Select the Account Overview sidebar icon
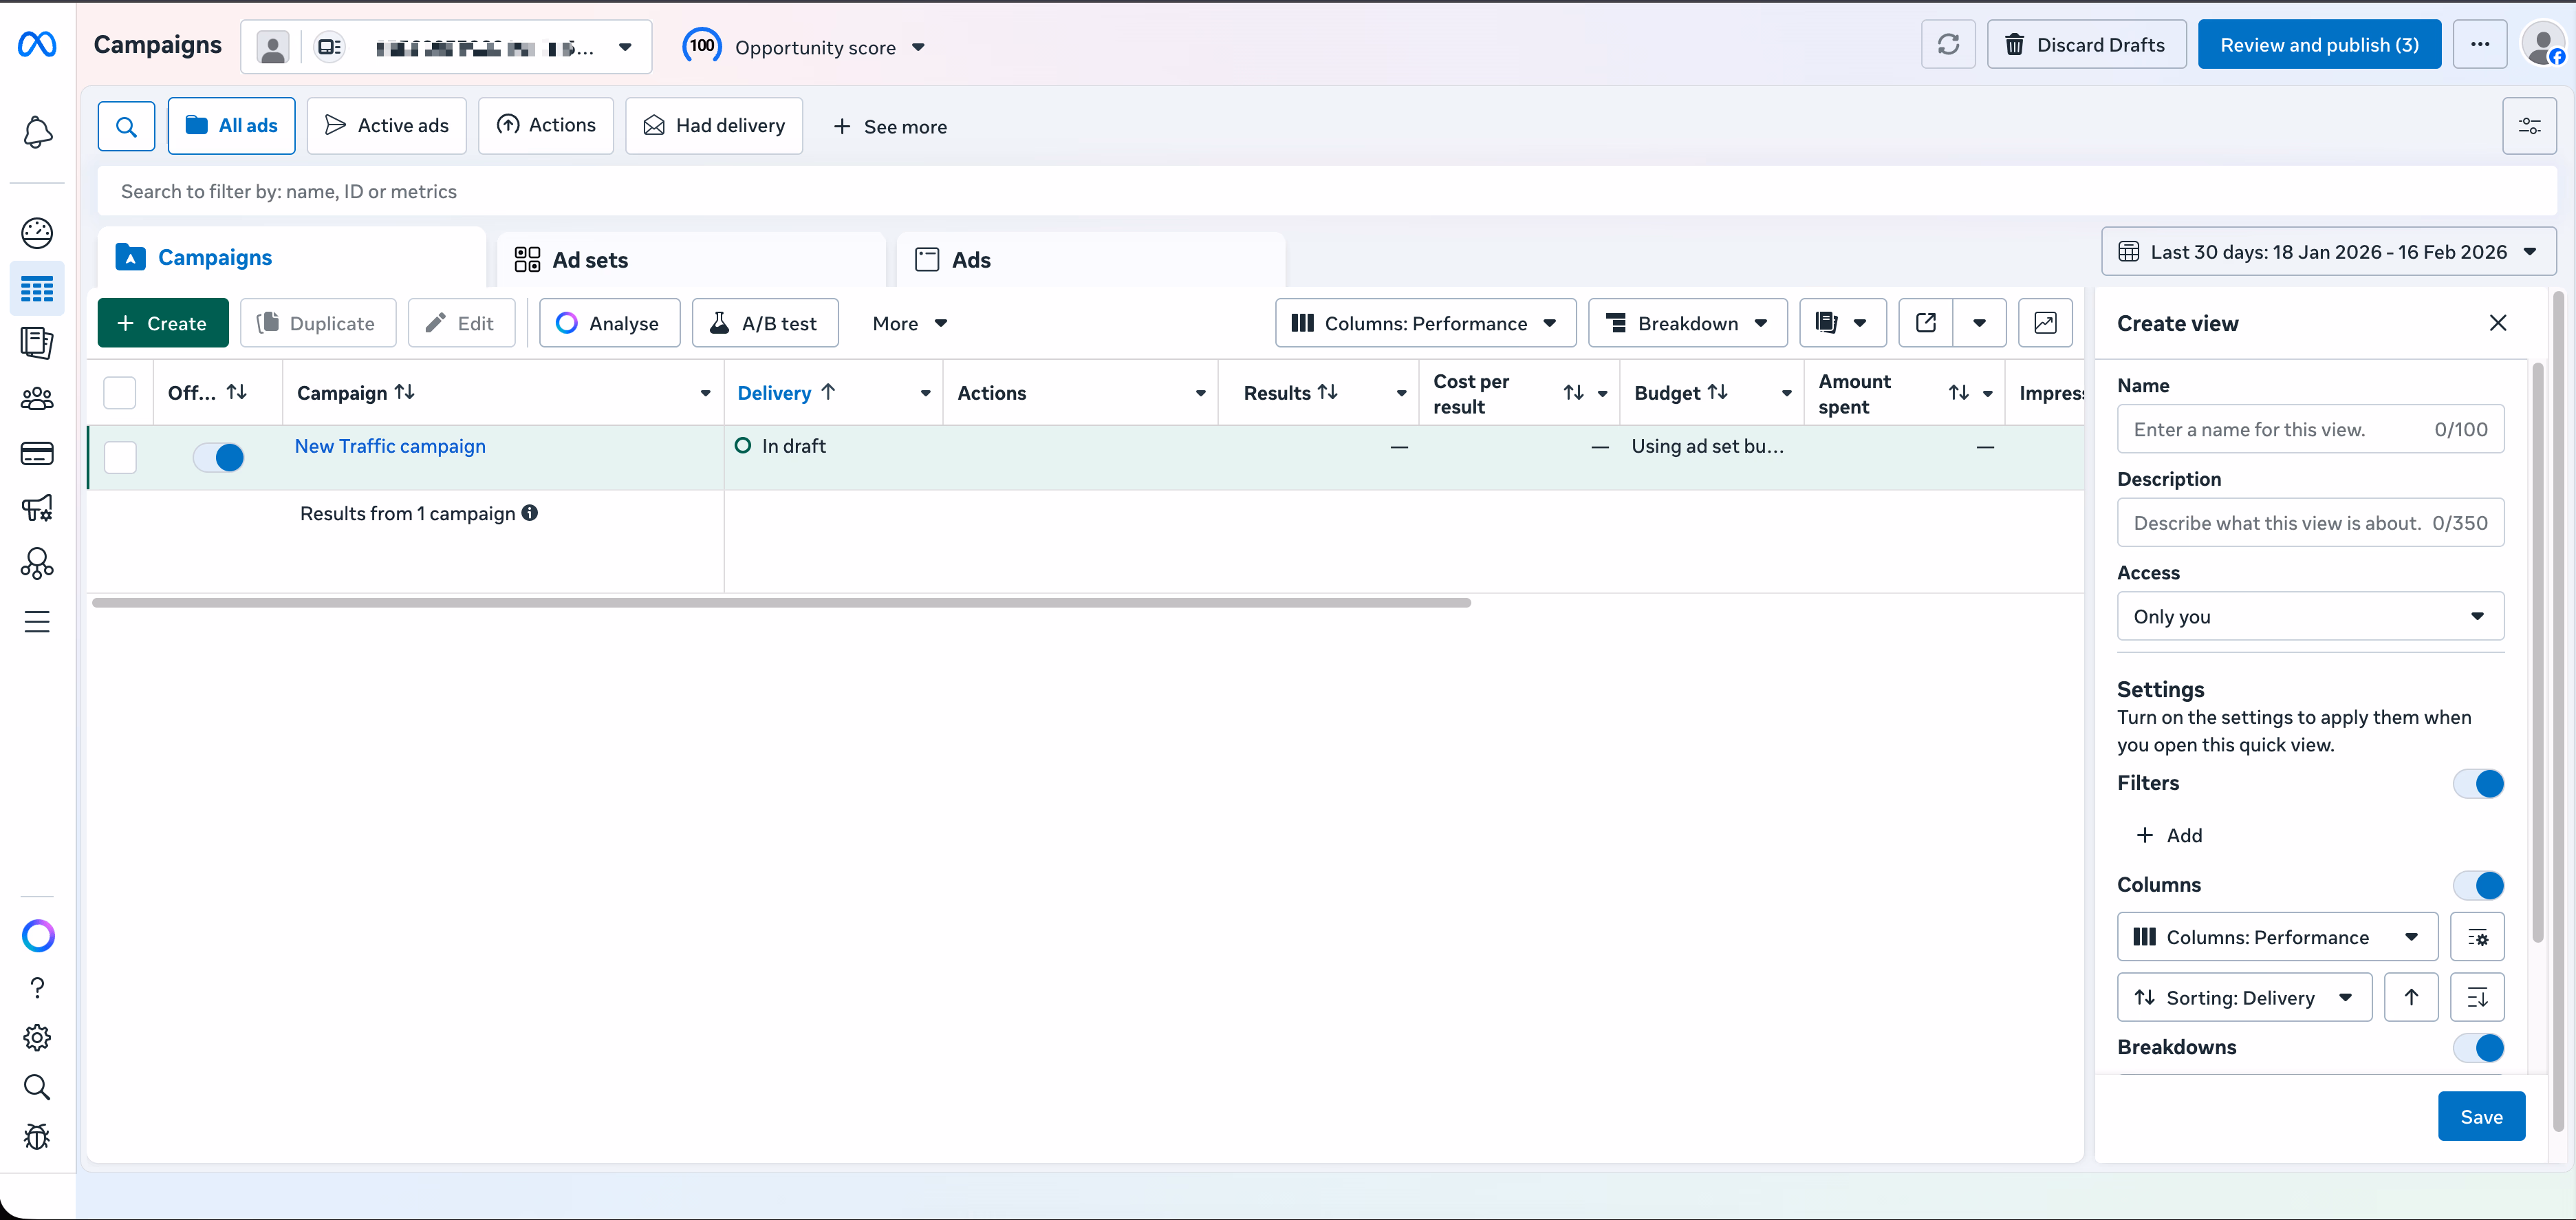Screen dimensions: 2576x1220 (x=37, y=233)
